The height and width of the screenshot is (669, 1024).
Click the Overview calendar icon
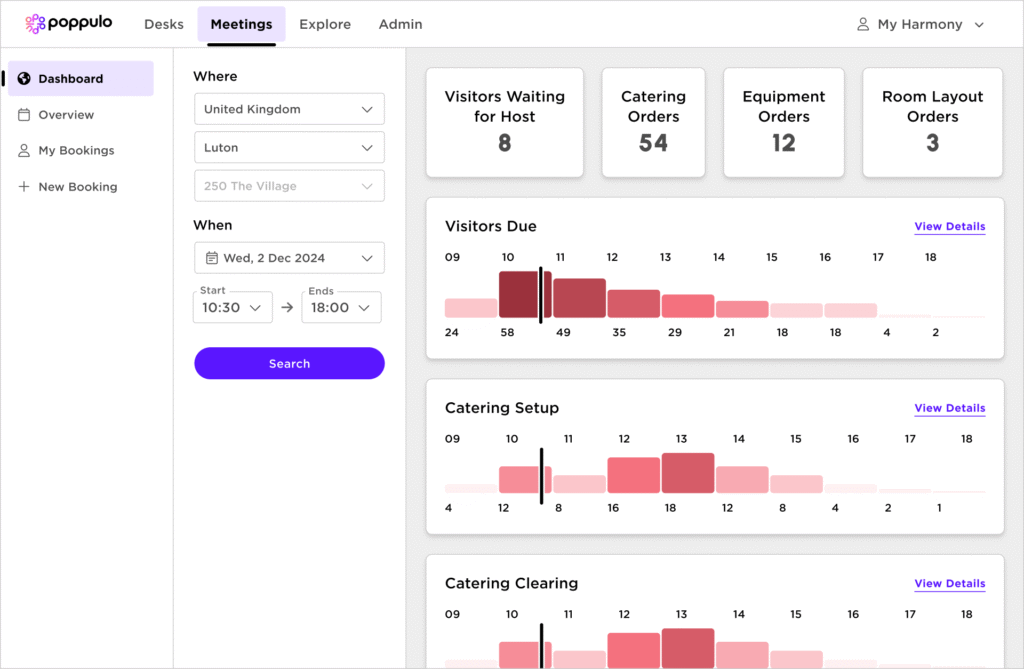click(24, 115)
